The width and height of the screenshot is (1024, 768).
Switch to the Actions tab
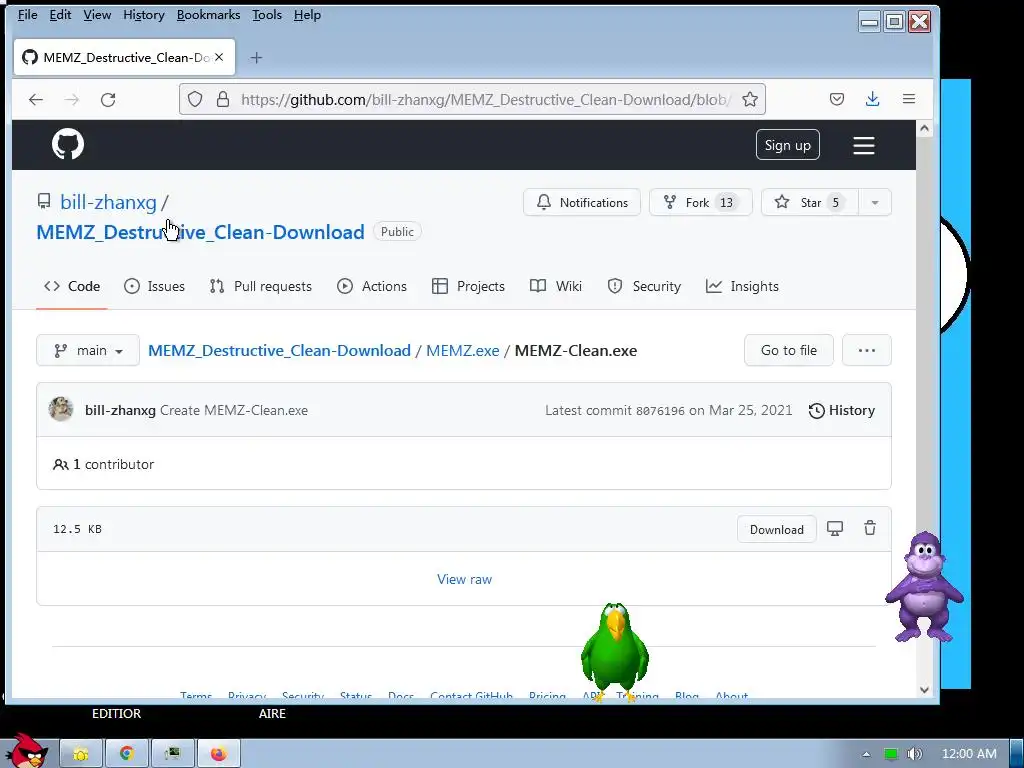pyautogui.click(x=372, y=286)
